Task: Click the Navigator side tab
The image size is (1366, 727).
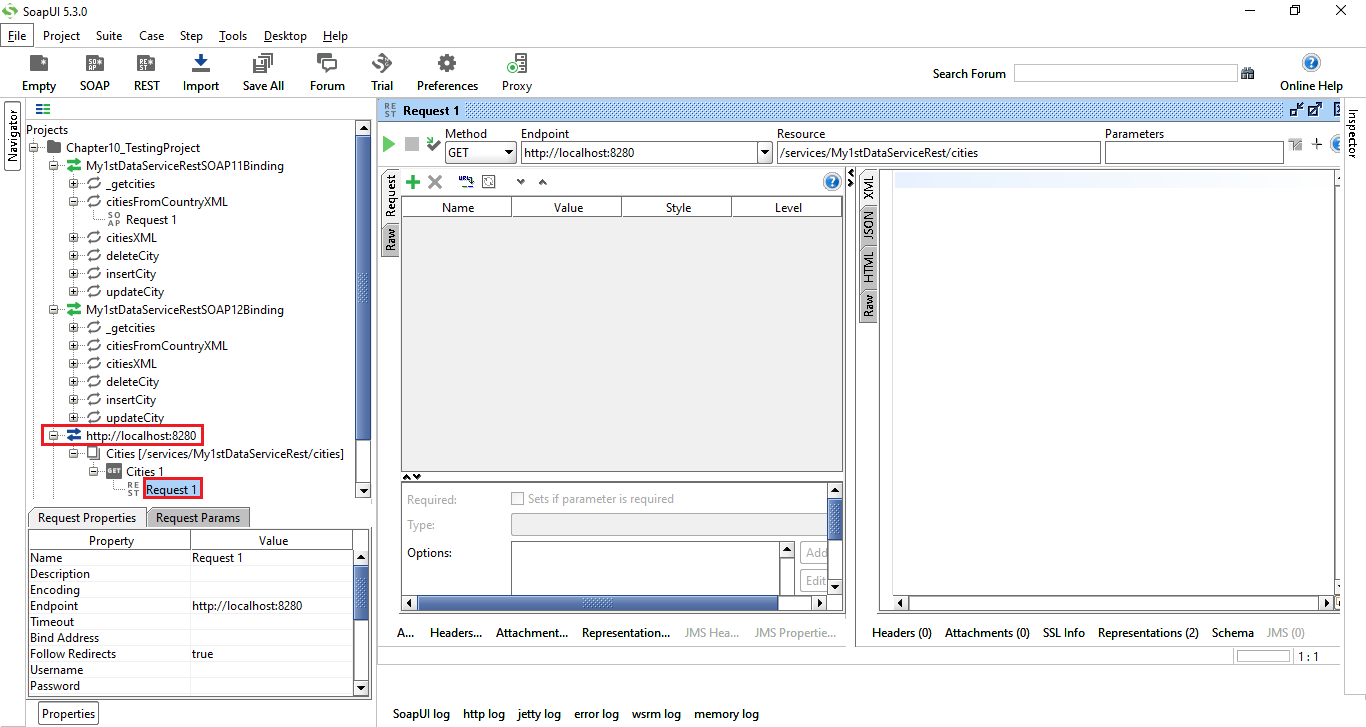Action: point(13,136)
